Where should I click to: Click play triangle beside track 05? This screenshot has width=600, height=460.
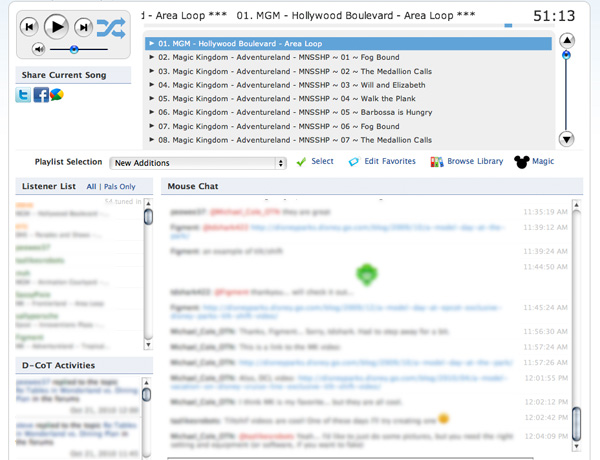[x=152, y=98]
